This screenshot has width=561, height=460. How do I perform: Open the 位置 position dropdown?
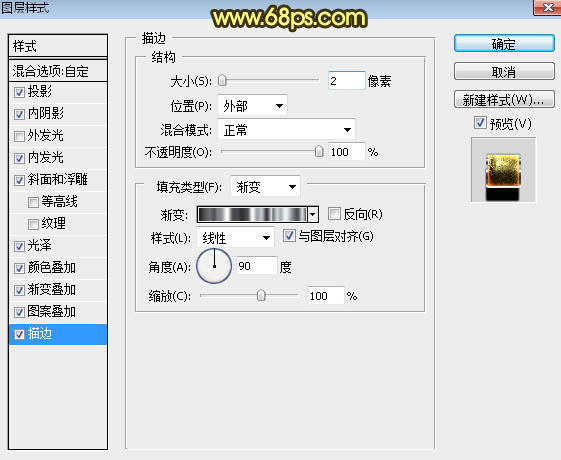(x=252, y=106)
